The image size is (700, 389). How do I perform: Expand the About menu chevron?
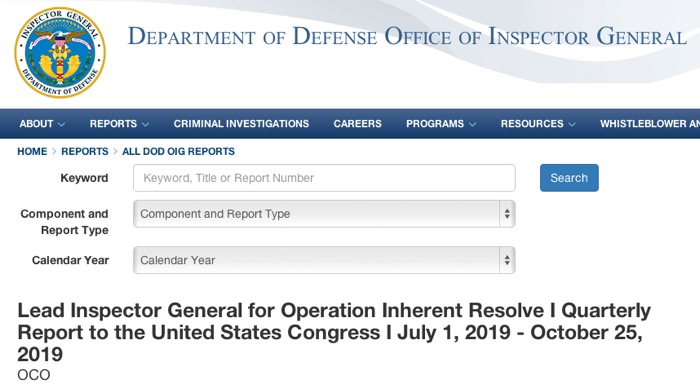(62, 124)
